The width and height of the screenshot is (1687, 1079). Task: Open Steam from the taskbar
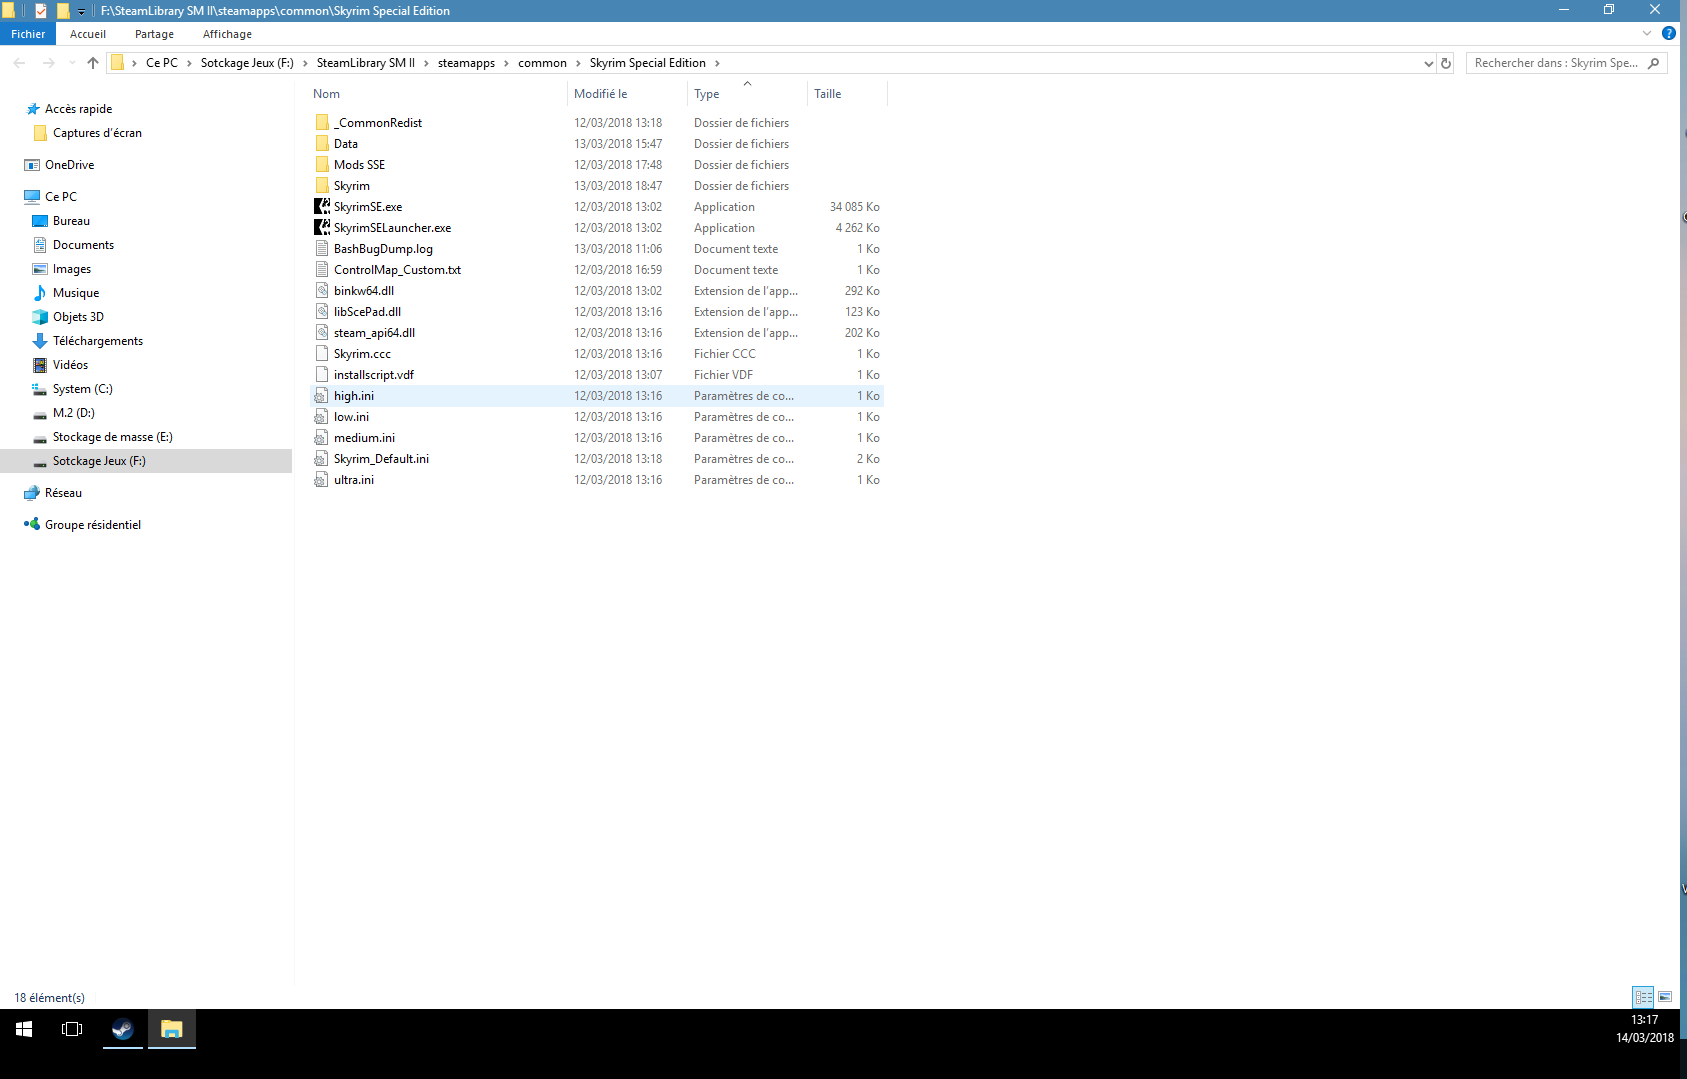pos(123,1029)
